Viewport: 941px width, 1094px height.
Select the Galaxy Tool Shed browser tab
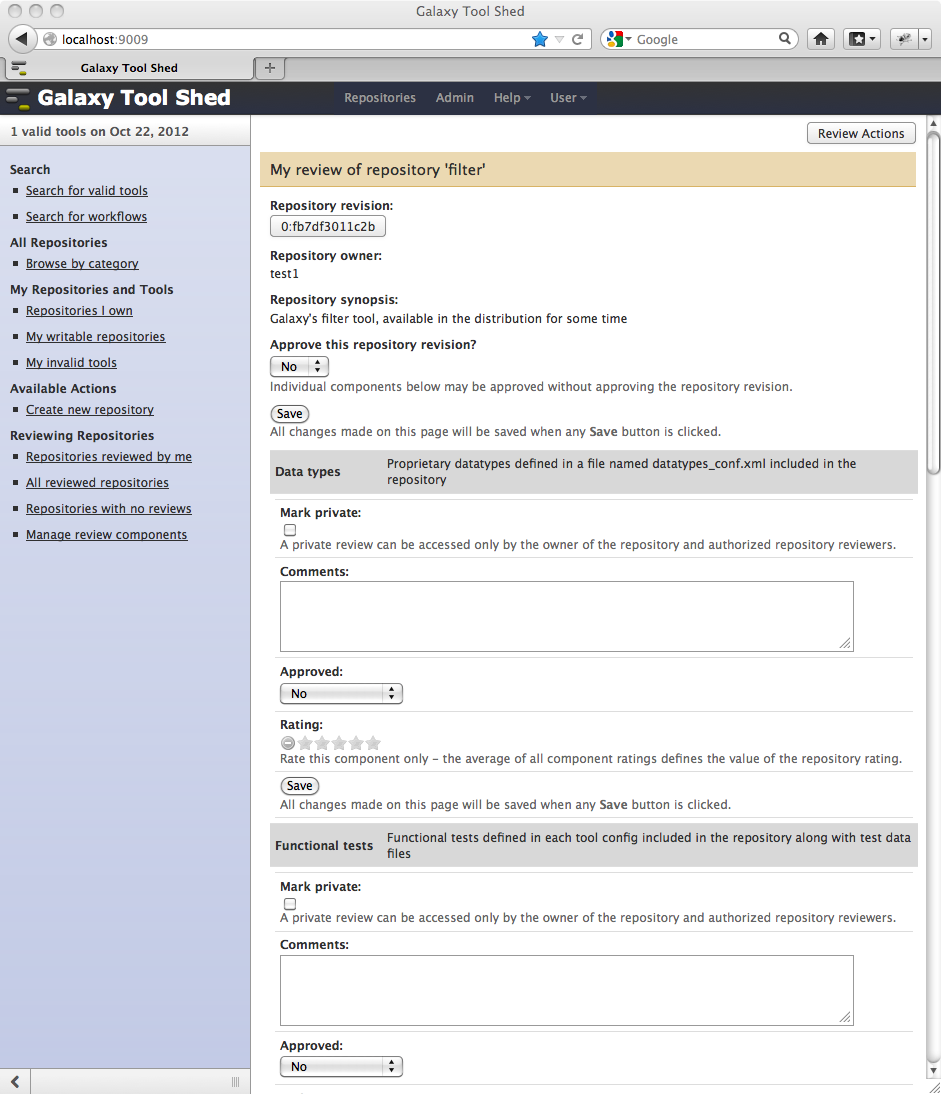pyautogui.click(x=129, y=68)
